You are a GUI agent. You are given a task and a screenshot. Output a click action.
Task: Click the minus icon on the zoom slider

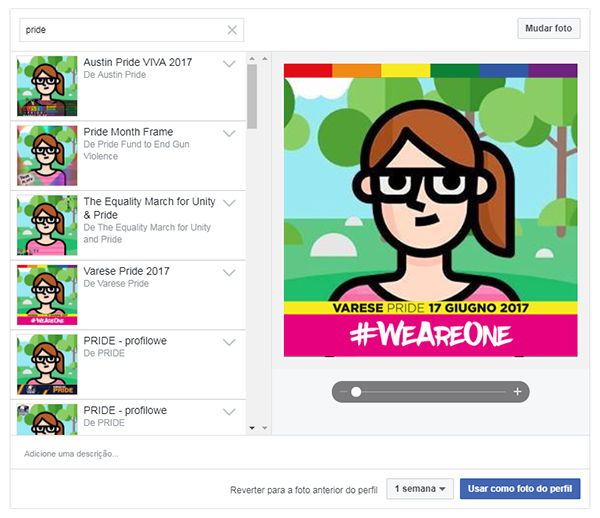click(343, 392)
